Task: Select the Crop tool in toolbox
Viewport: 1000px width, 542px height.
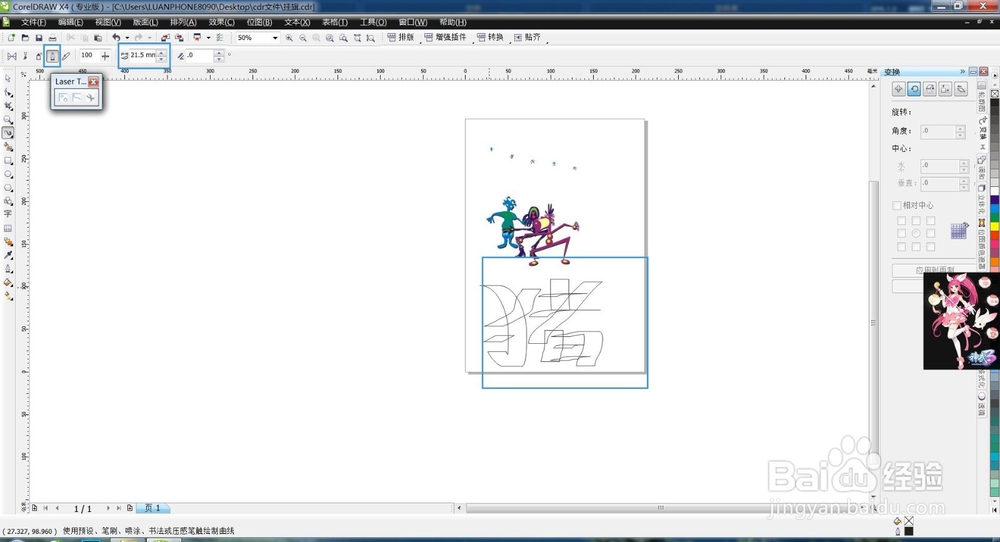Action: 8,106
